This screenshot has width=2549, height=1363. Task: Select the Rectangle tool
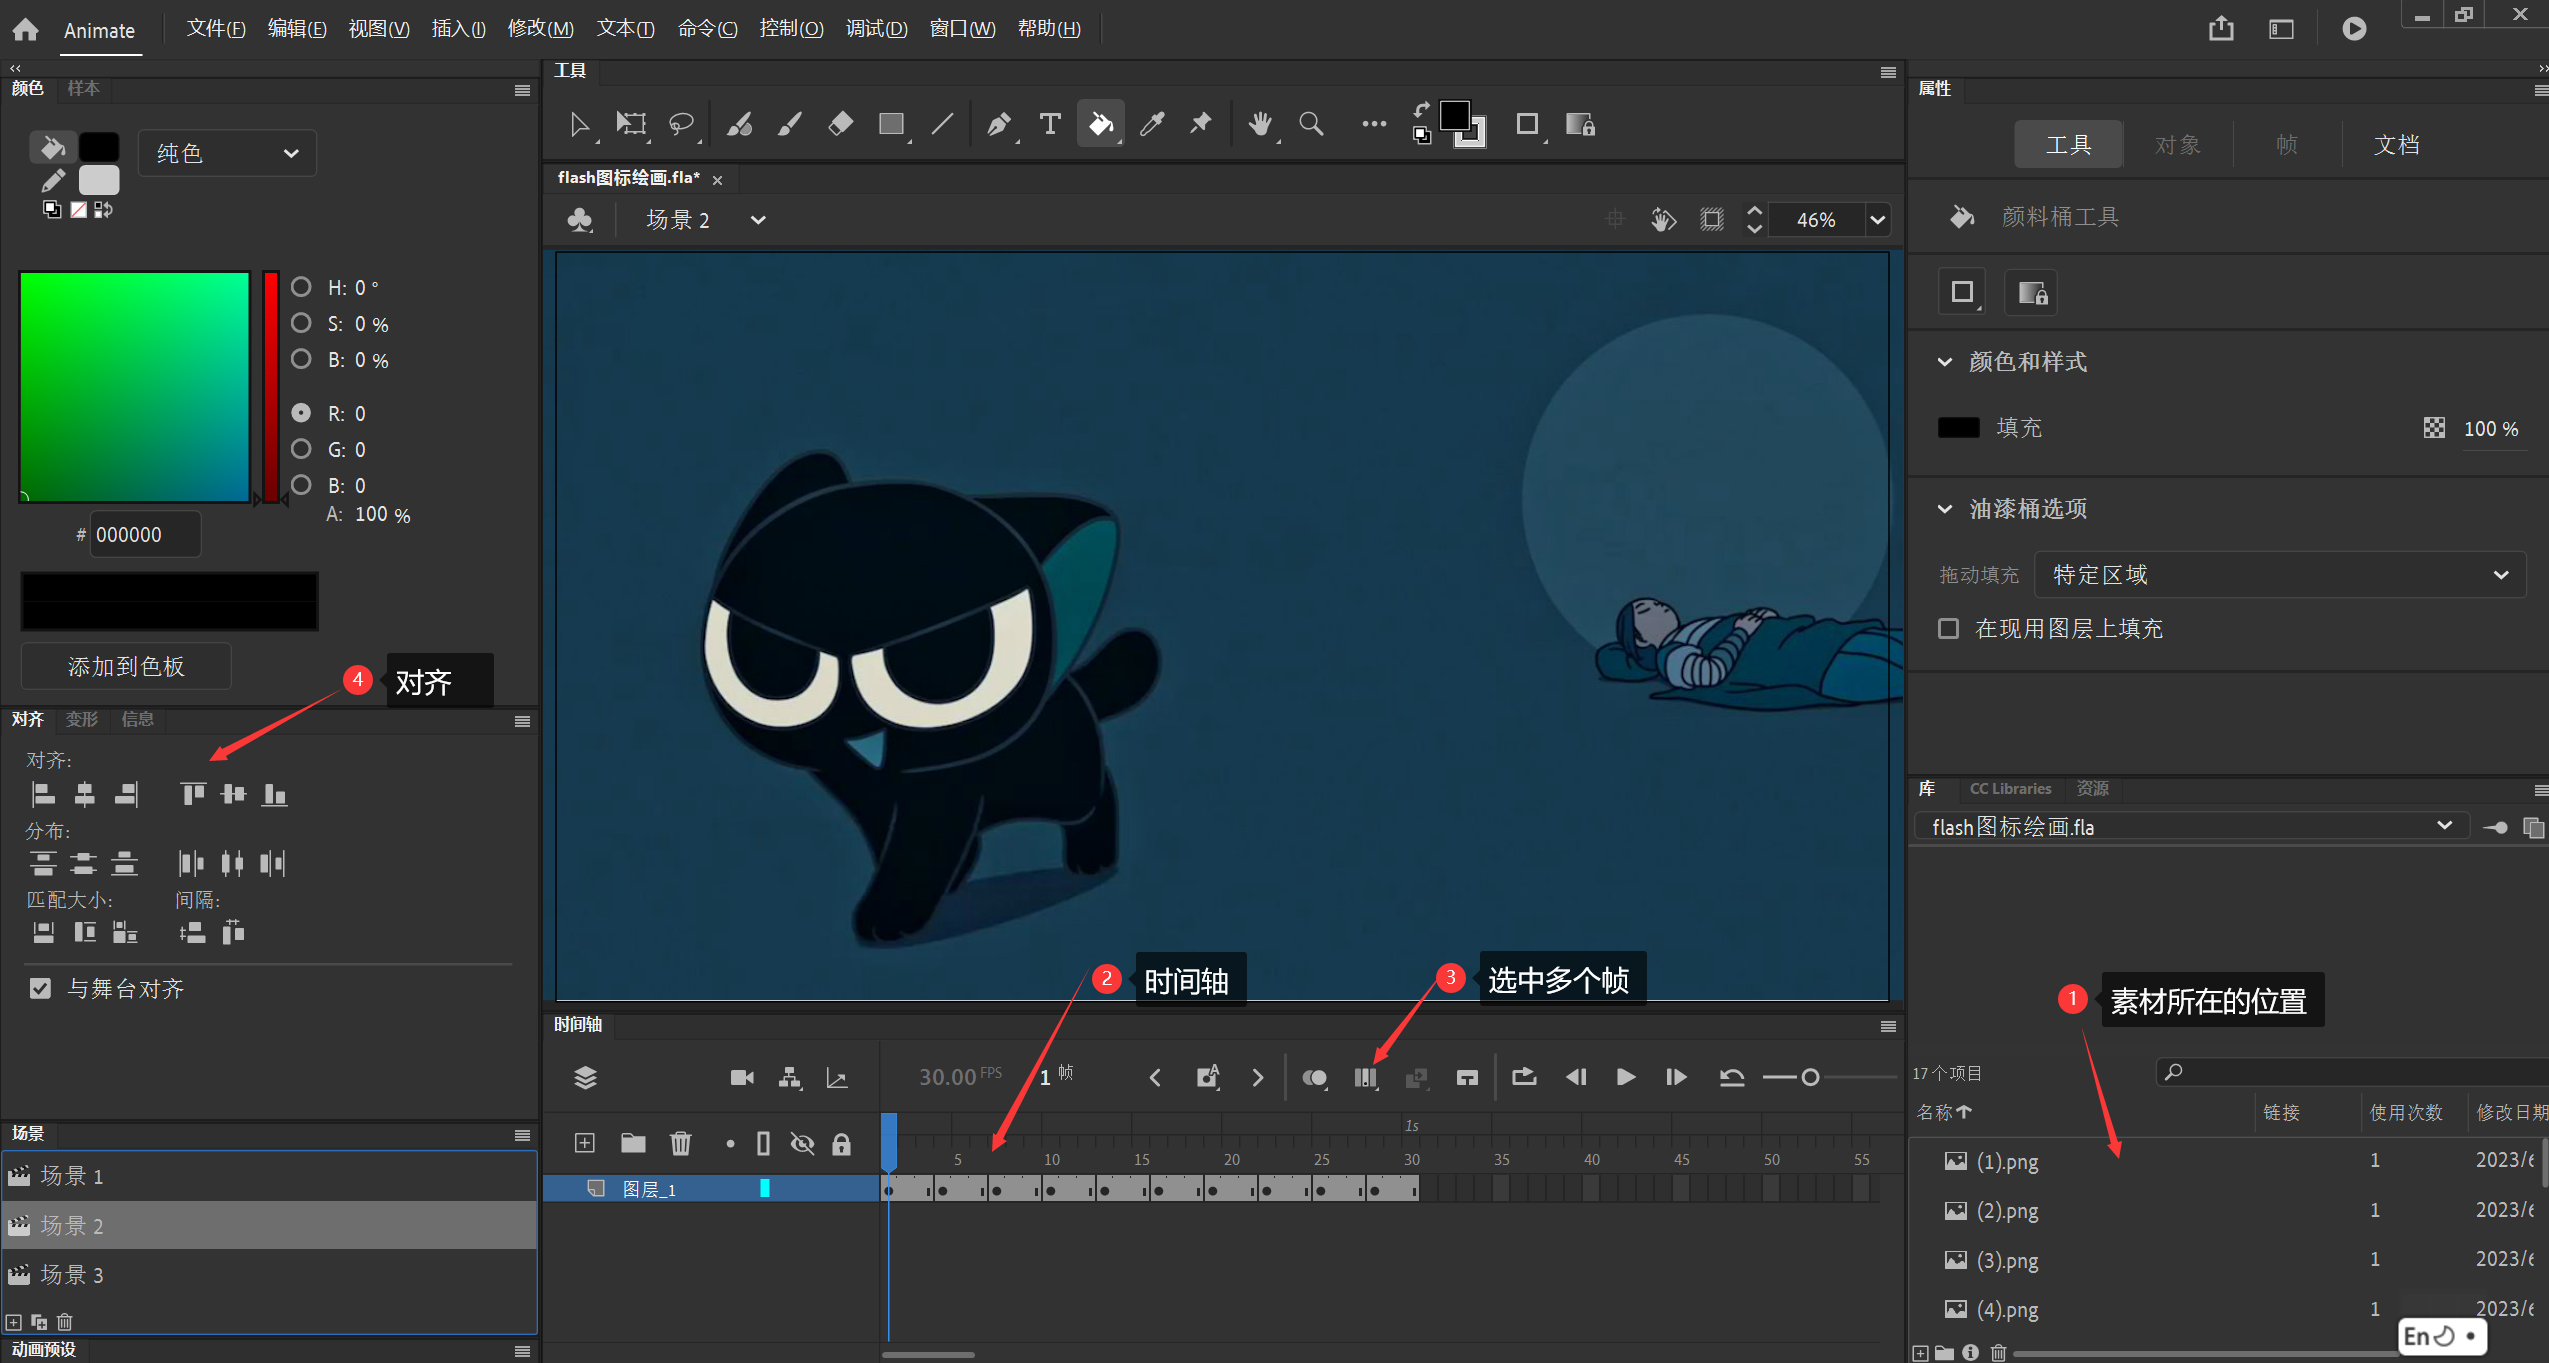coord(891,124)
